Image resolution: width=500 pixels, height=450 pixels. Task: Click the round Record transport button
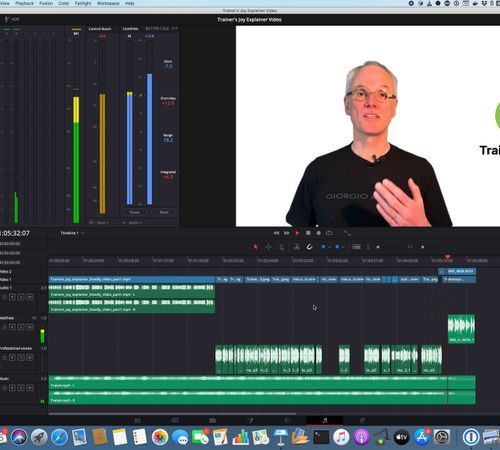tap(319, 233)
